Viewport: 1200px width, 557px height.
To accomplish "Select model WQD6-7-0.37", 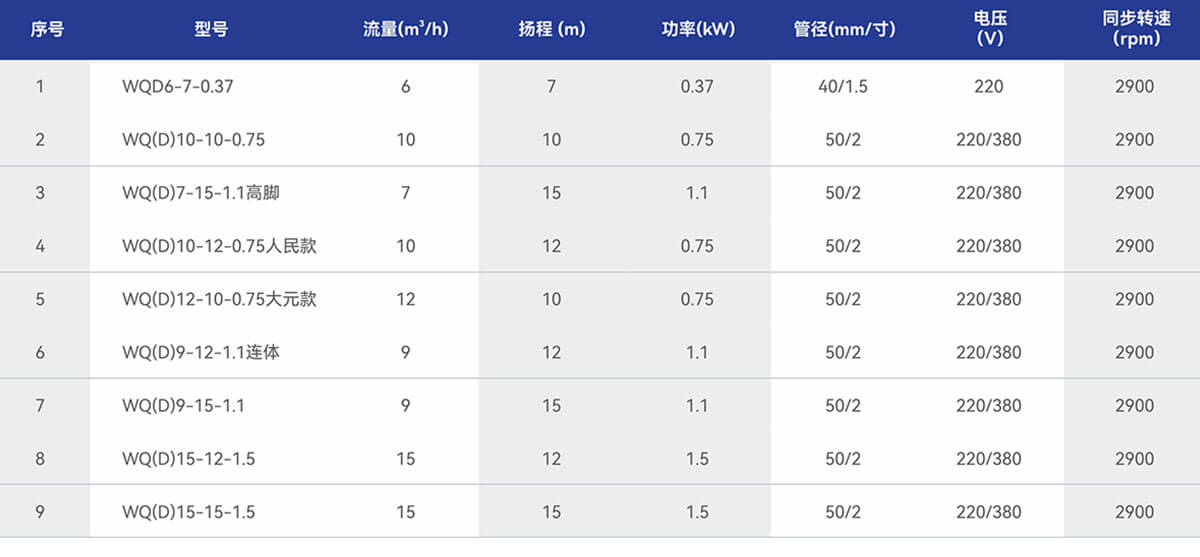I will coord(177,87).
